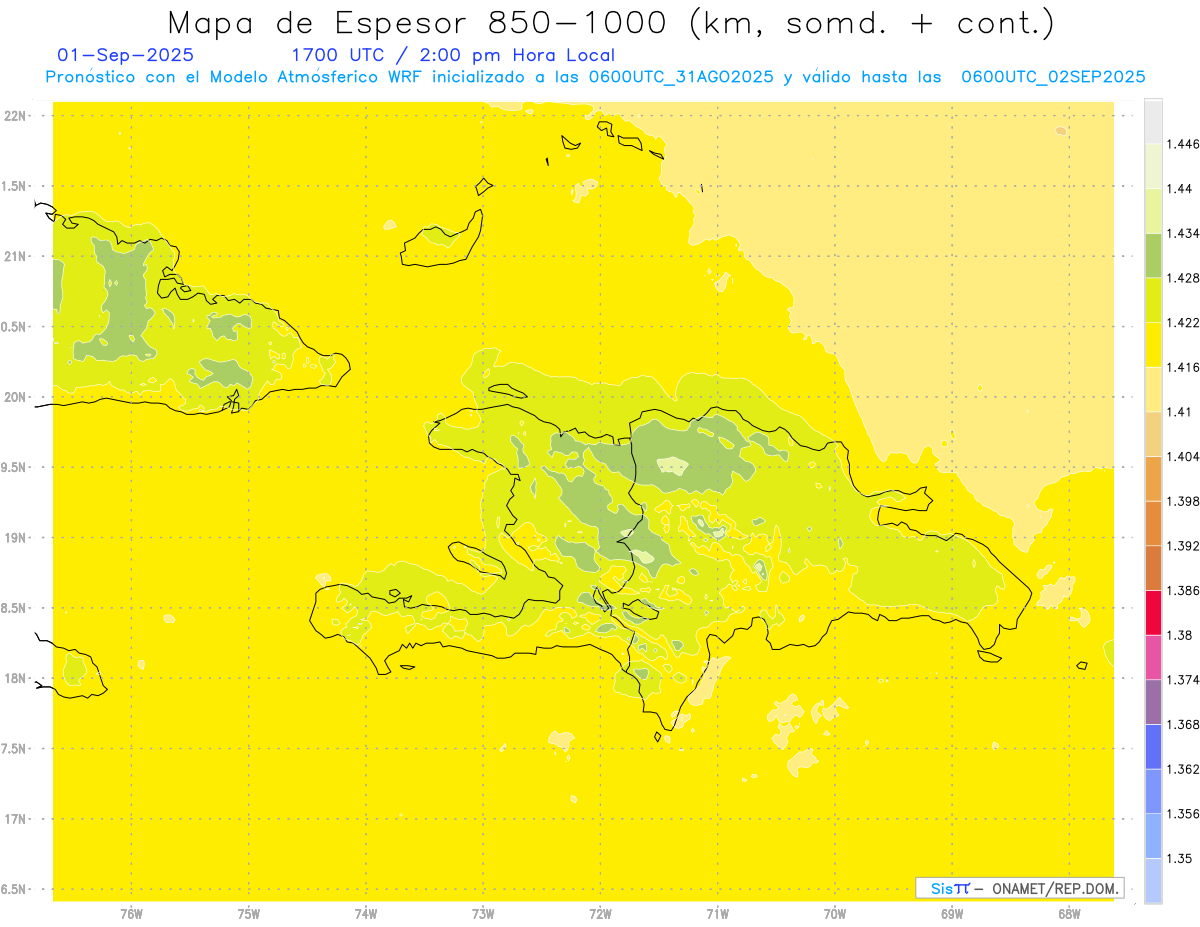Screen dimensions: 1200x927
Task: Click the '21N' latitude label
Action: (x=17, y=257)
